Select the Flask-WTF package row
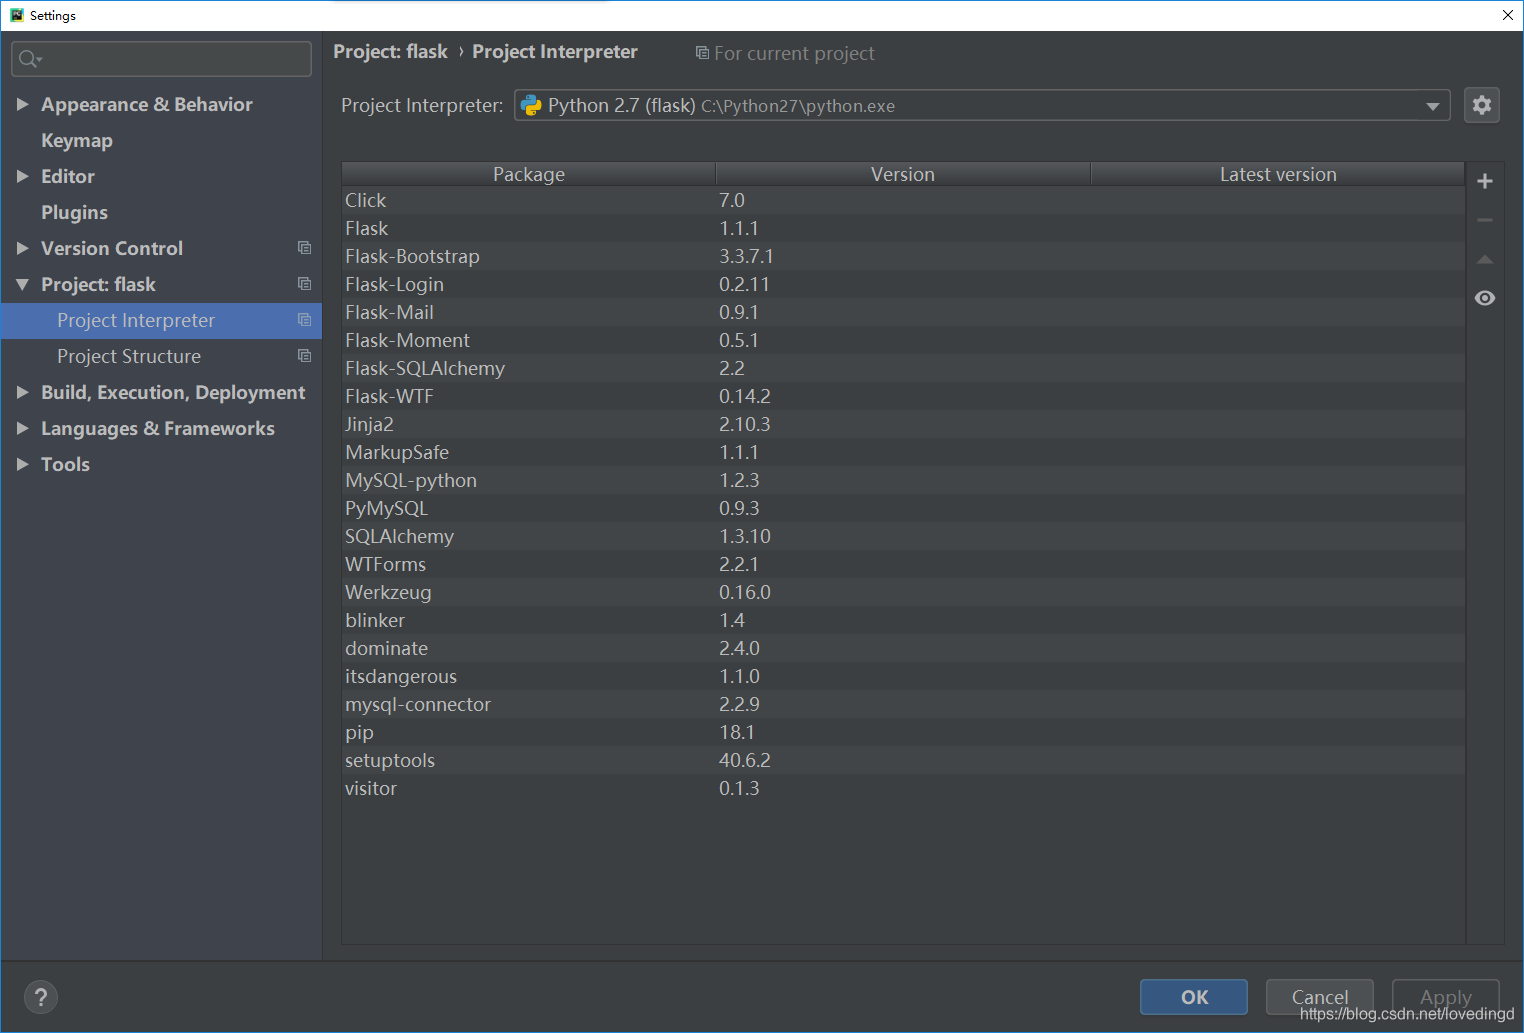1524x1033 pixels. pos(903,396)
